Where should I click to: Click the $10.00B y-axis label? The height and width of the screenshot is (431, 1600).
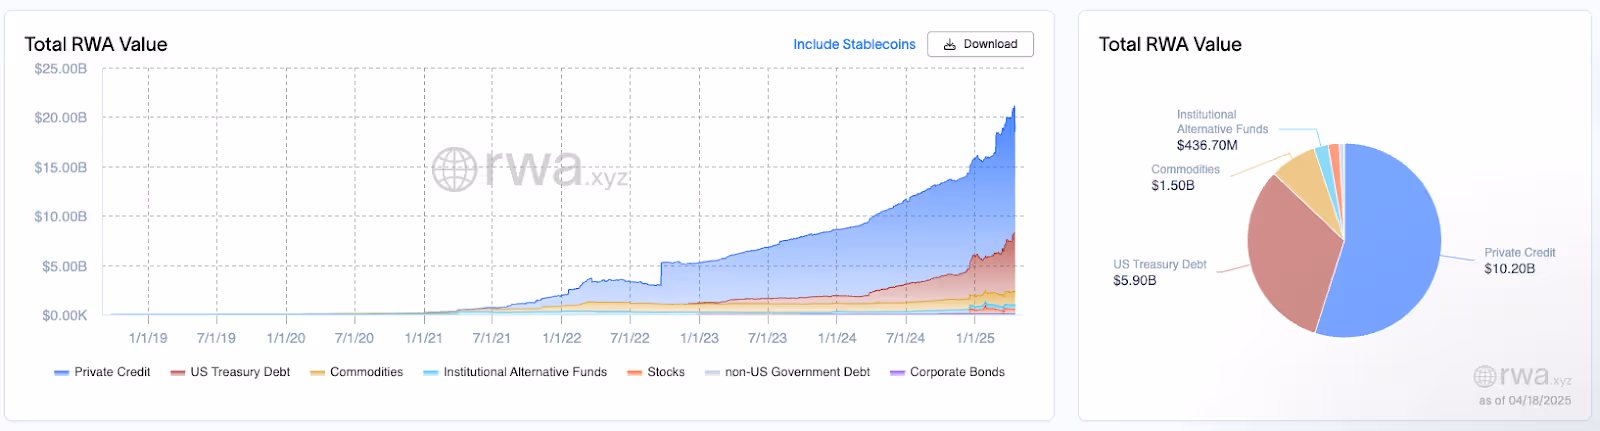[x=60, y=217]
